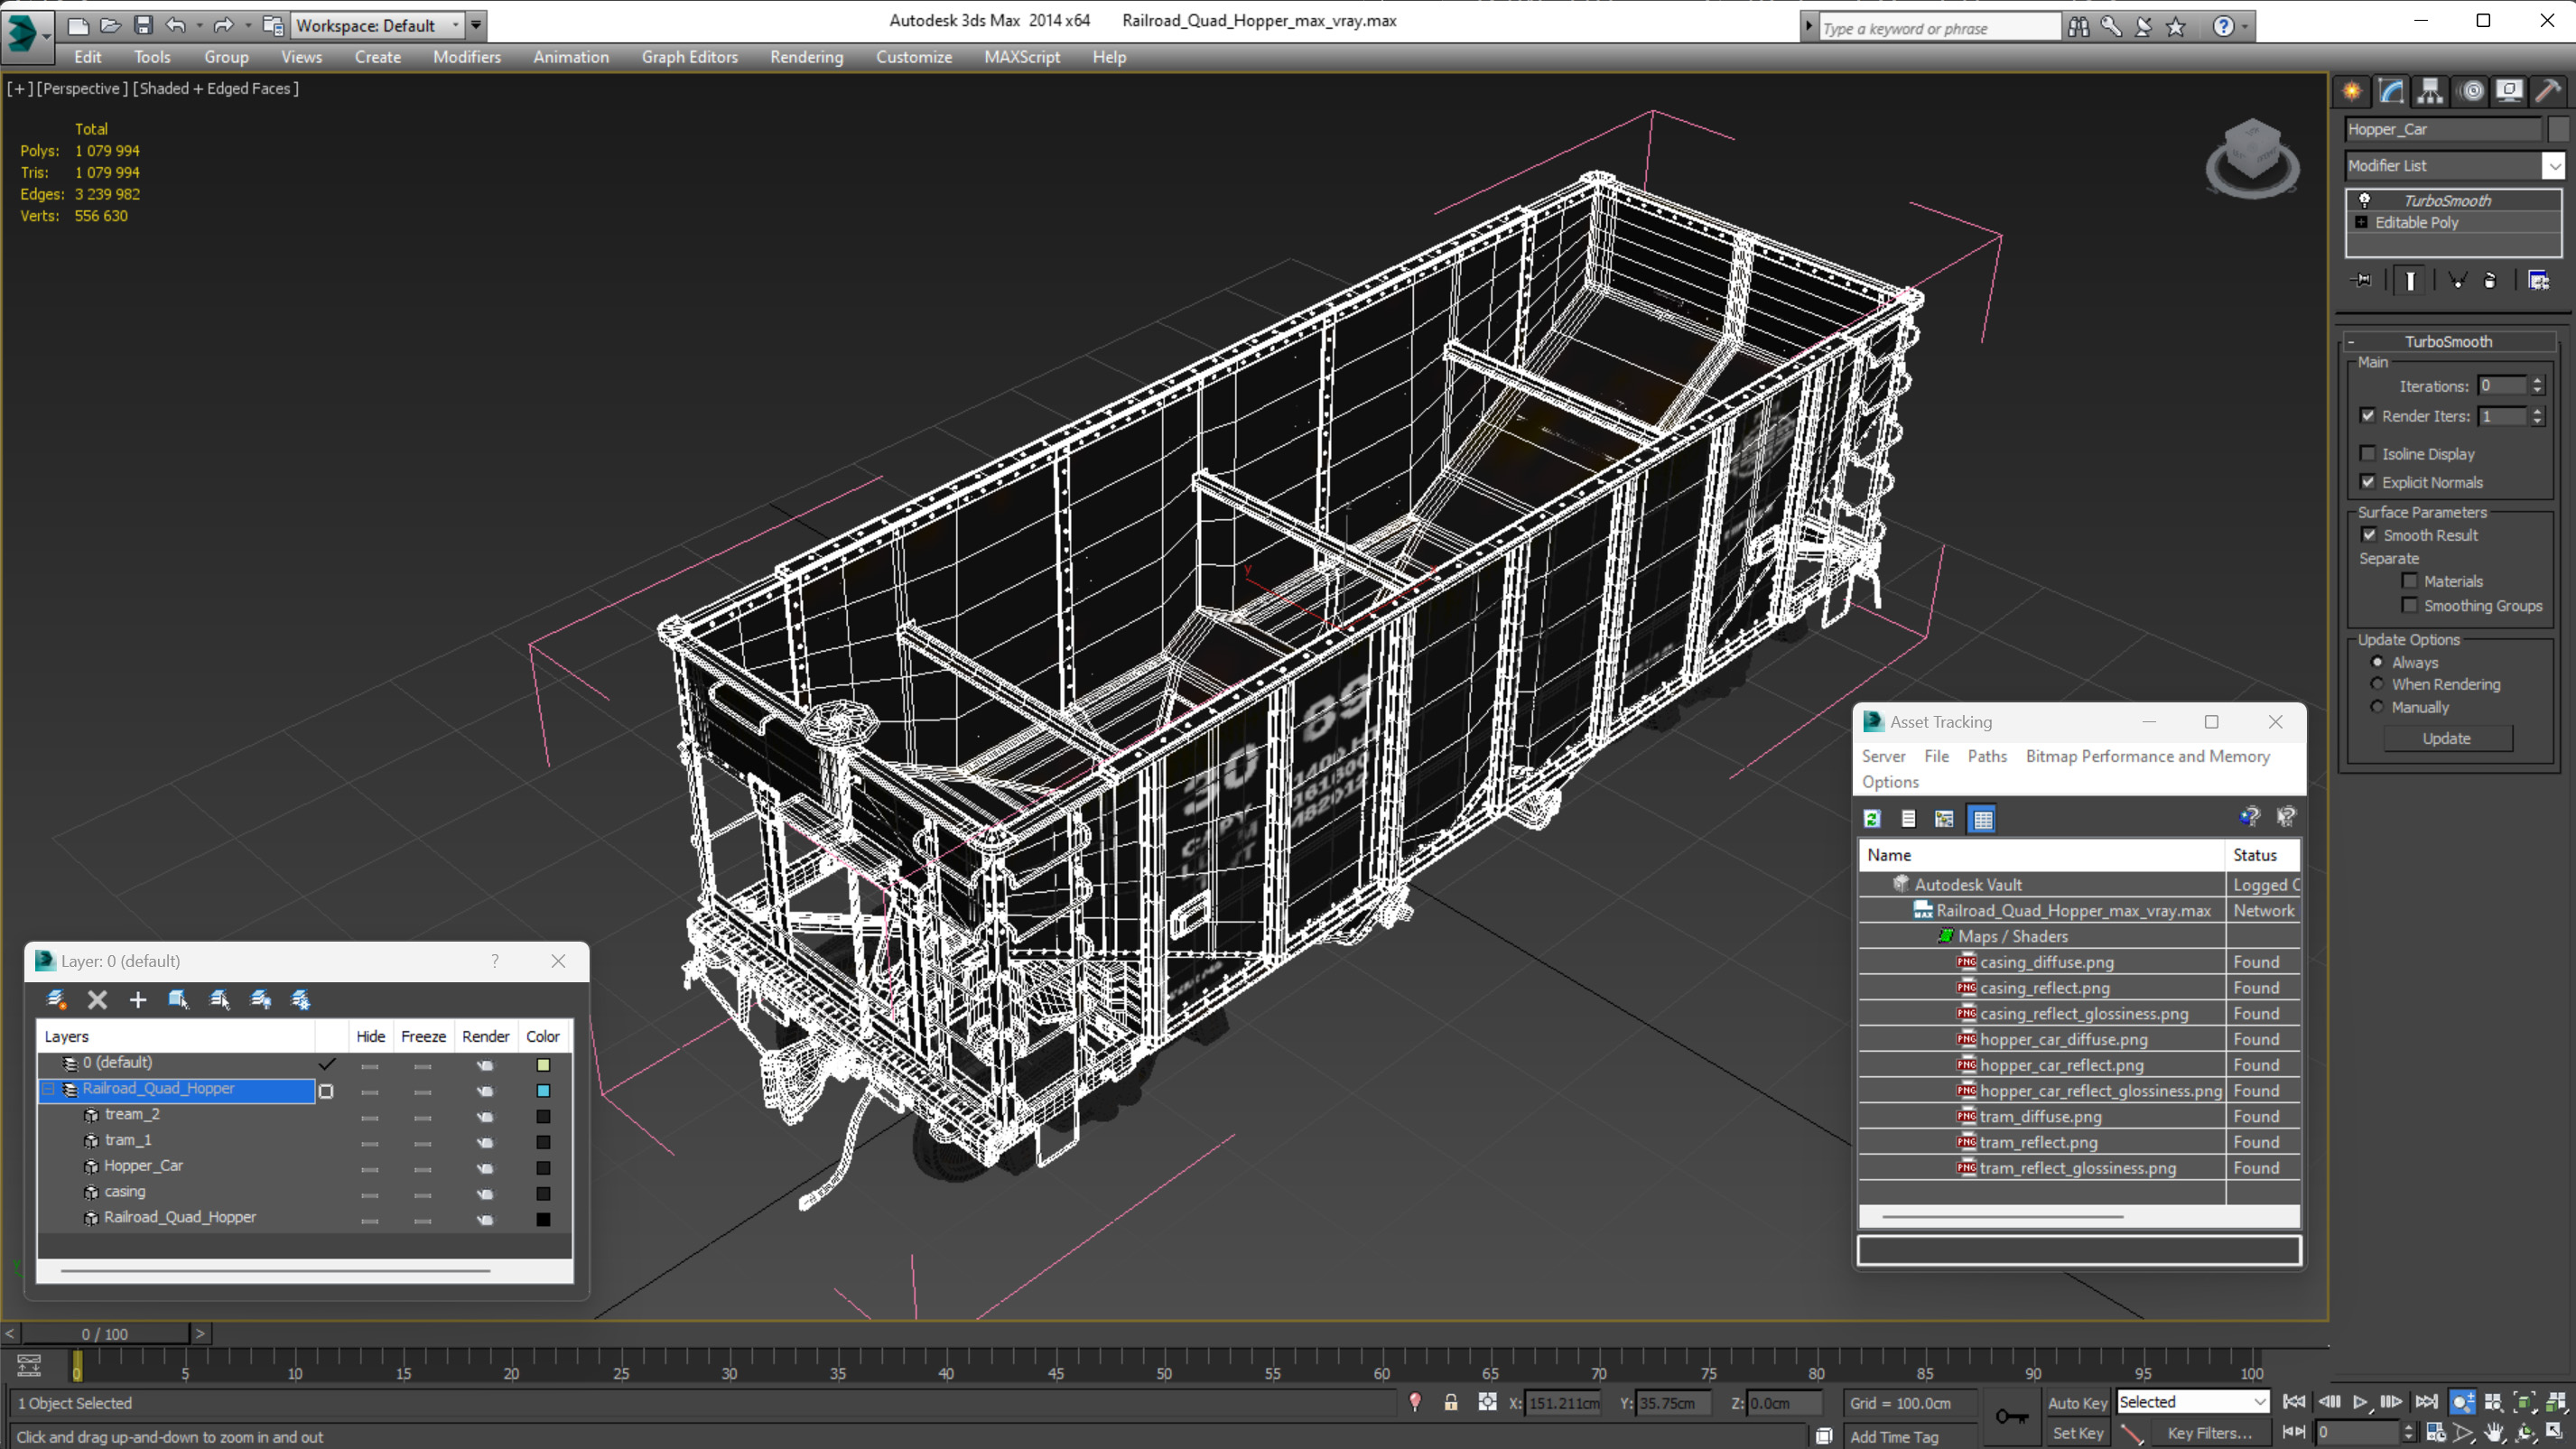Click the help question mark icon in title bar
This screenshot has height=1449, width=2576.
click(x=2222, y=27)
